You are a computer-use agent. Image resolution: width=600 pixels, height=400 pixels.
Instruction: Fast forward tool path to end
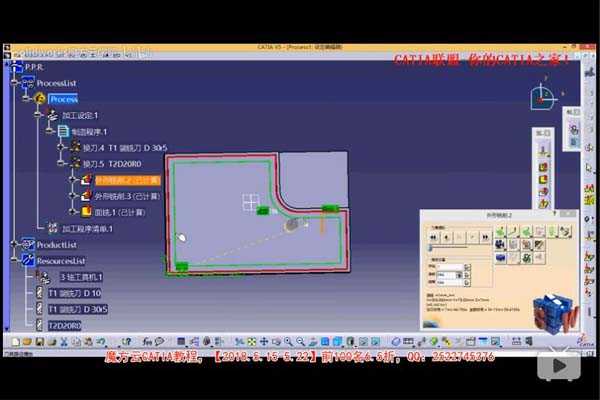coord(485,237)
